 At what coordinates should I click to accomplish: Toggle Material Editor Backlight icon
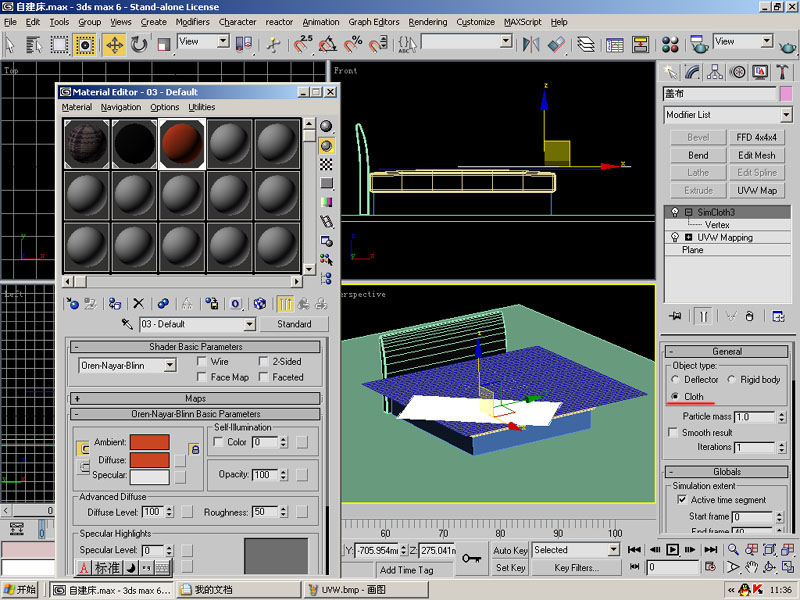(x=326, y=146)
